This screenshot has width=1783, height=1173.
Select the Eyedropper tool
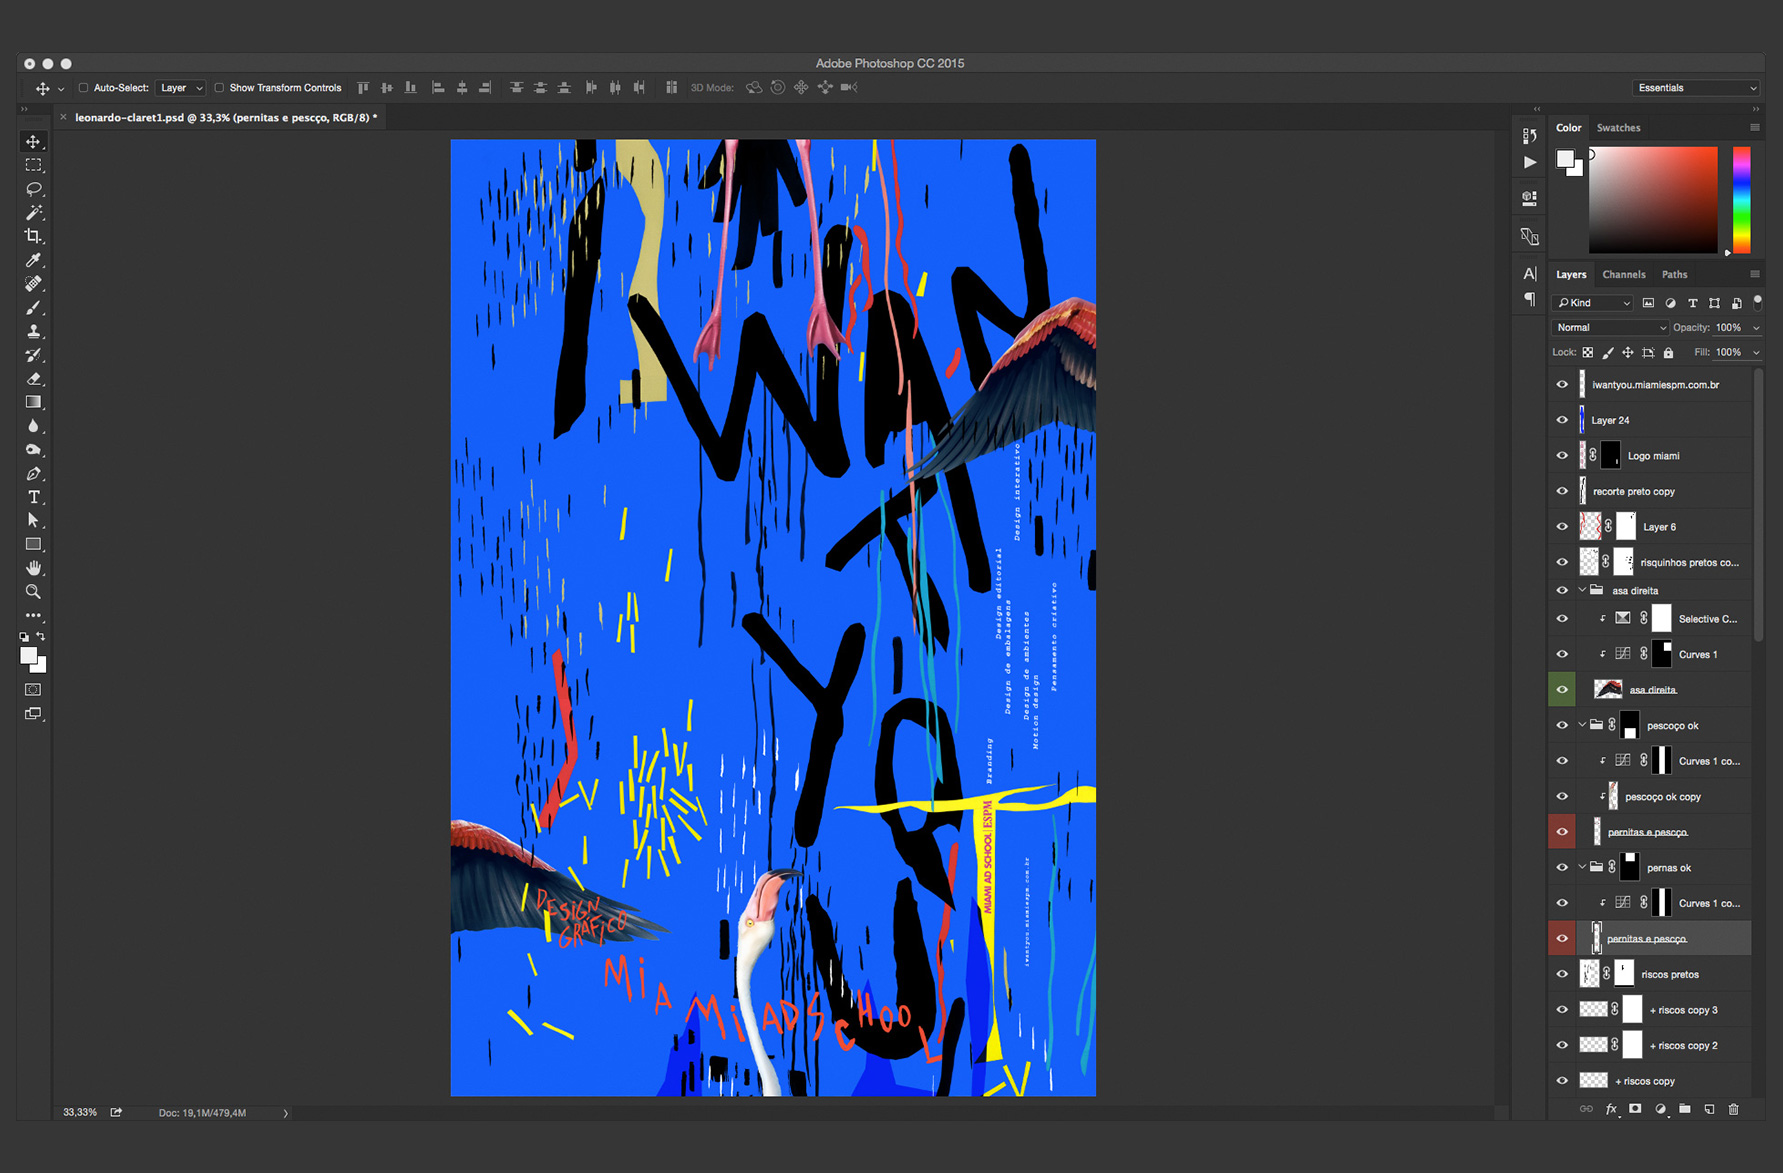coord(33,260)
